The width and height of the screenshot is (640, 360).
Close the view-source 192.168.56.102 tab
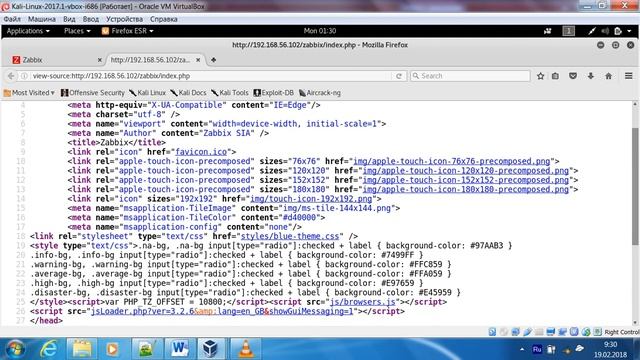coord(198,60)
